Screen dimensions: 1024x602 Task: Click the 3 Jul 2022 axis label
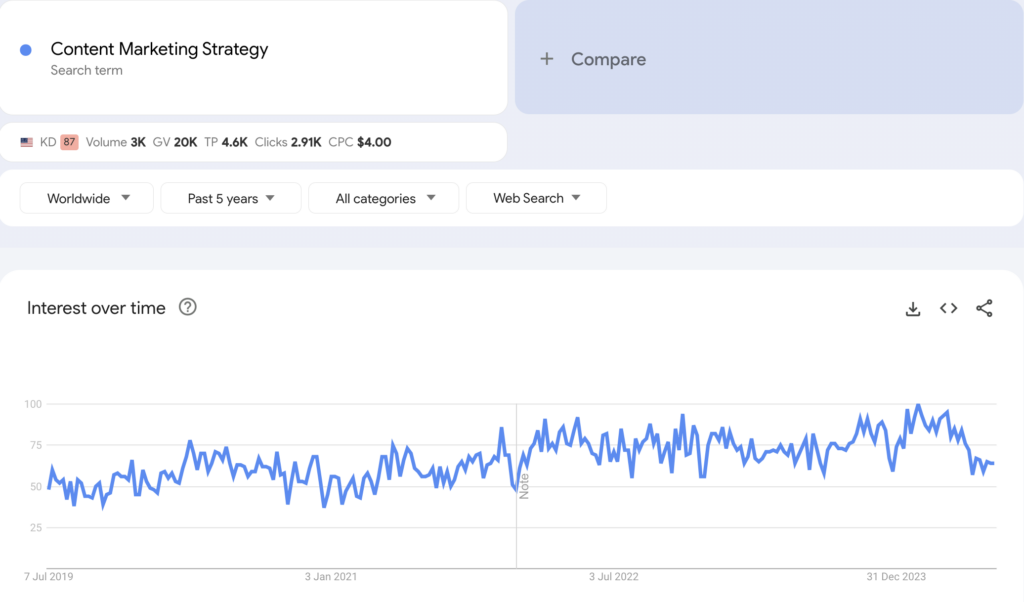(x=613, y=577)
